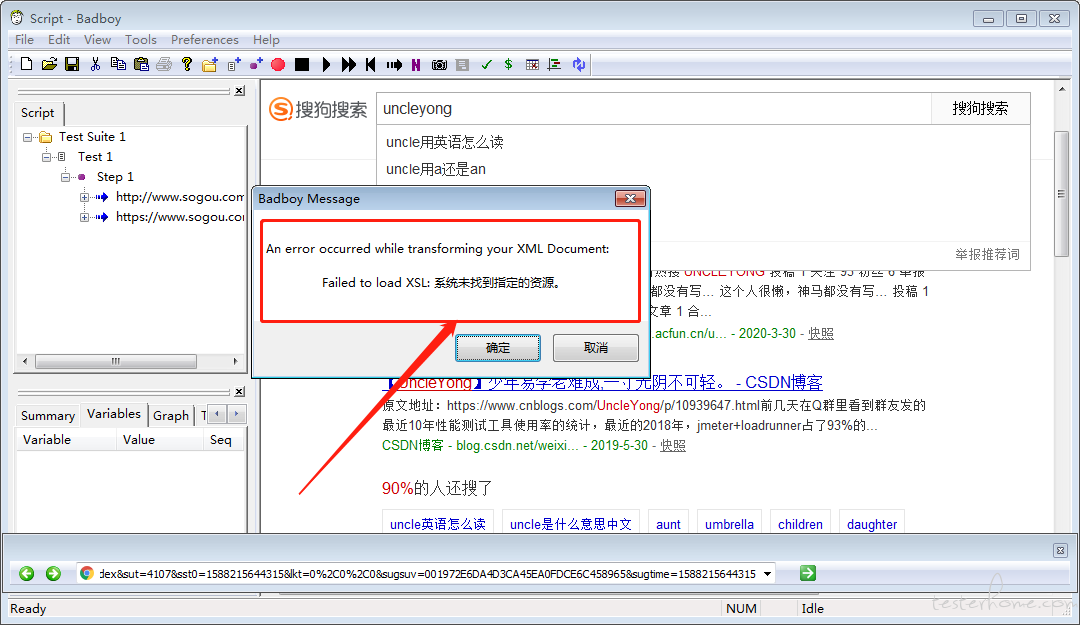The height and width of the screenshot is (625, 1080).
Task: Click the New script toolbar icon
Action: tap(26, 64)
